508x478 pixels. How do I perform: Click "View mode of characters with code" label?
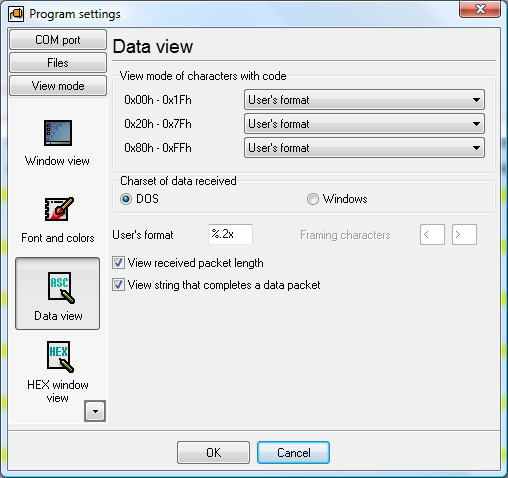tap(203, 76)
